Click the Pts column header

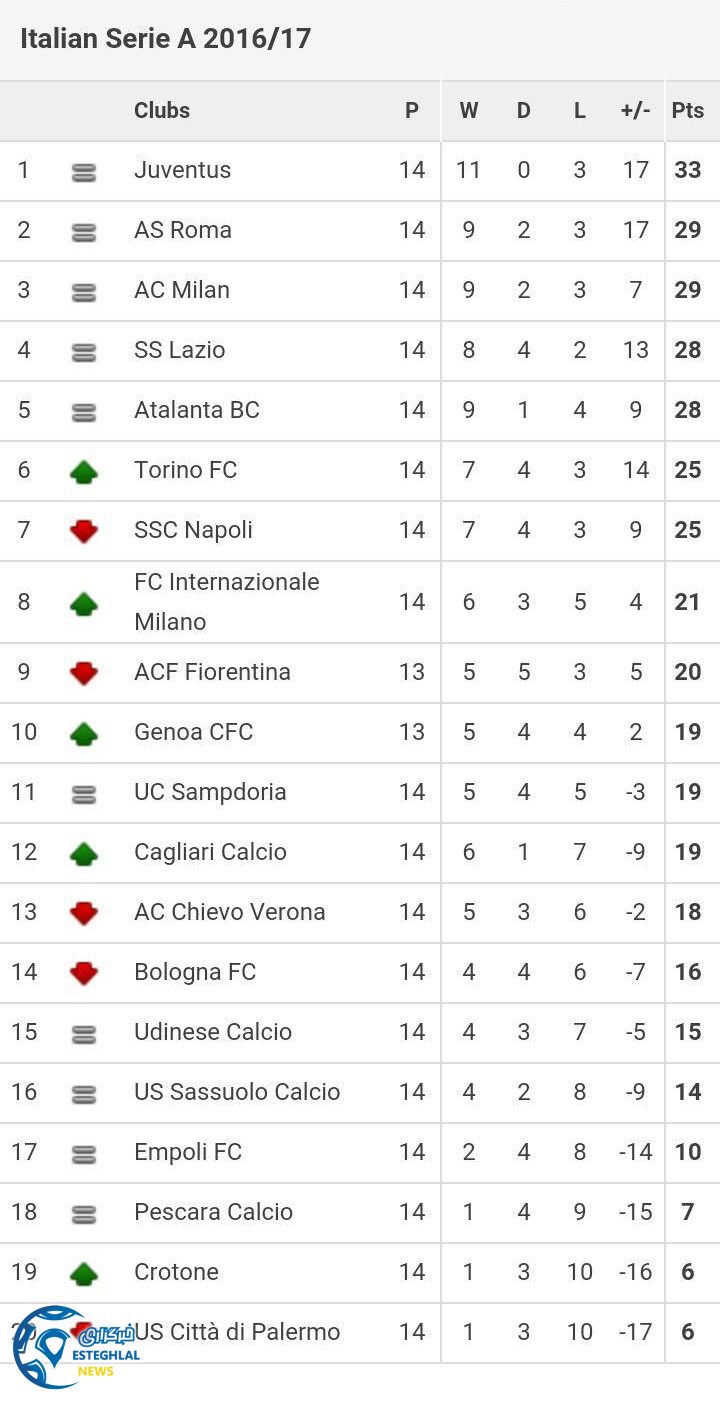click(x=688, y=110)
